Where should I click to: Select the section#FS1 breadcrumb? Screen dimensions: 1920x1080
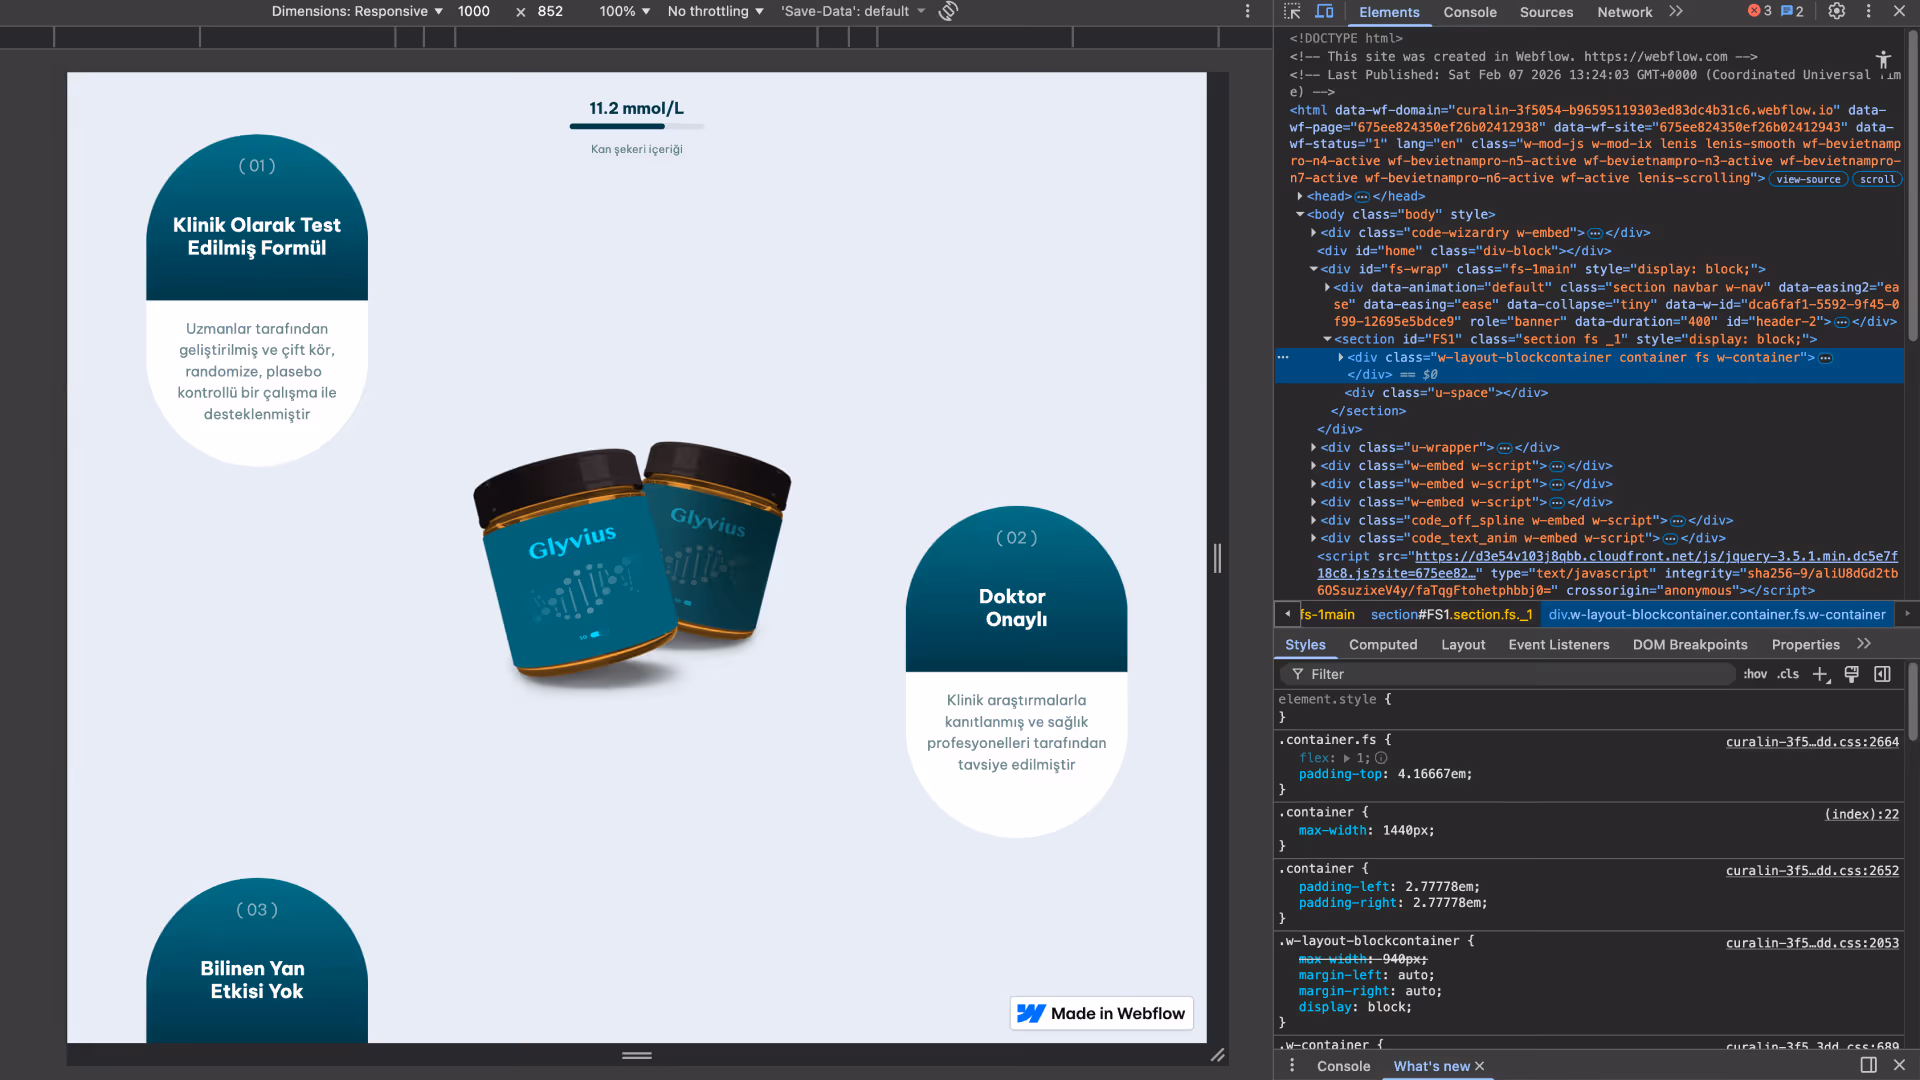point(1451,615)
